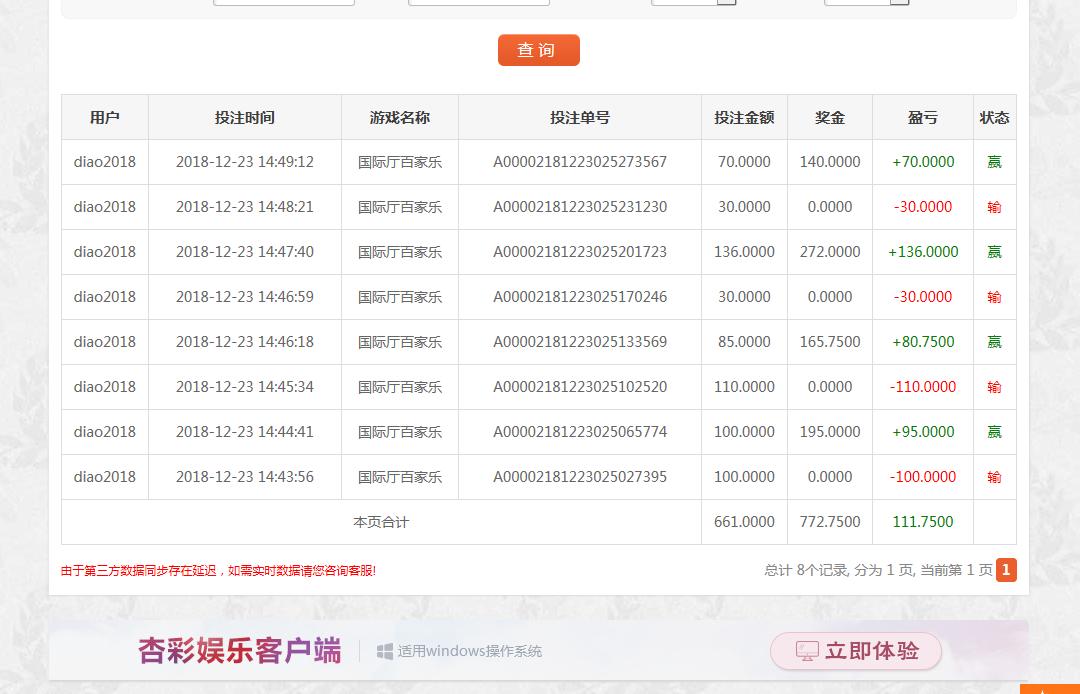Click the 投注金额 column header

coord(744,118)
